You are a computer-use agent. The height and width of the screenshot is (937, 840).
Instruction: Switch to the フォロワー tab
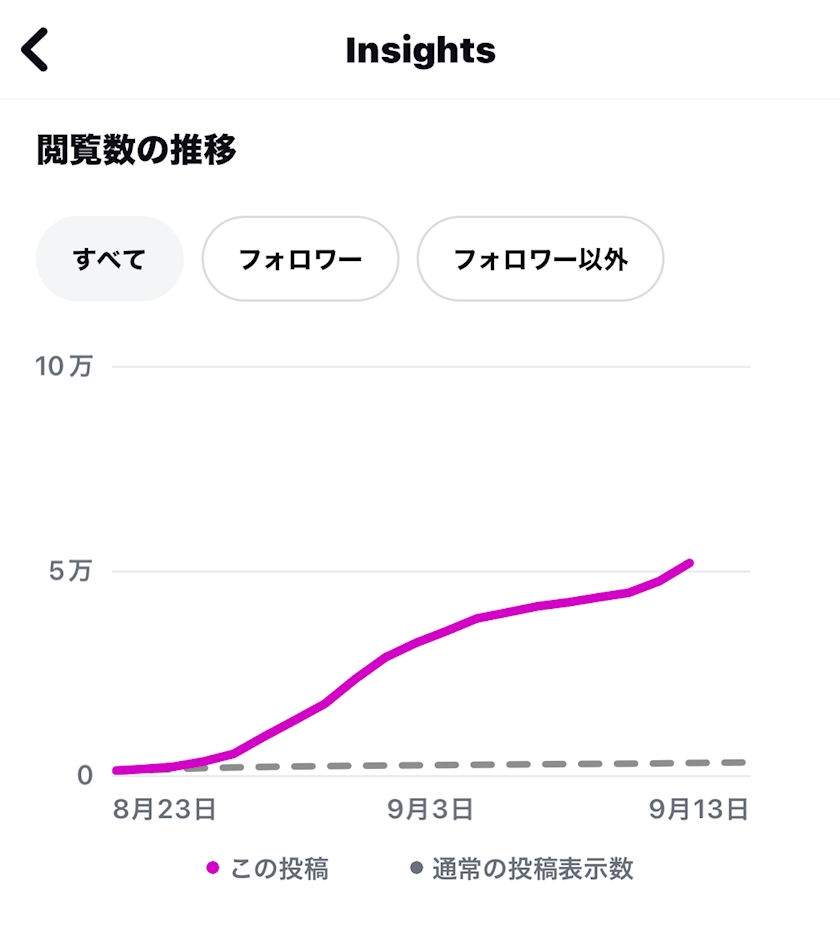pyautogui.click(x=300, y=259)
